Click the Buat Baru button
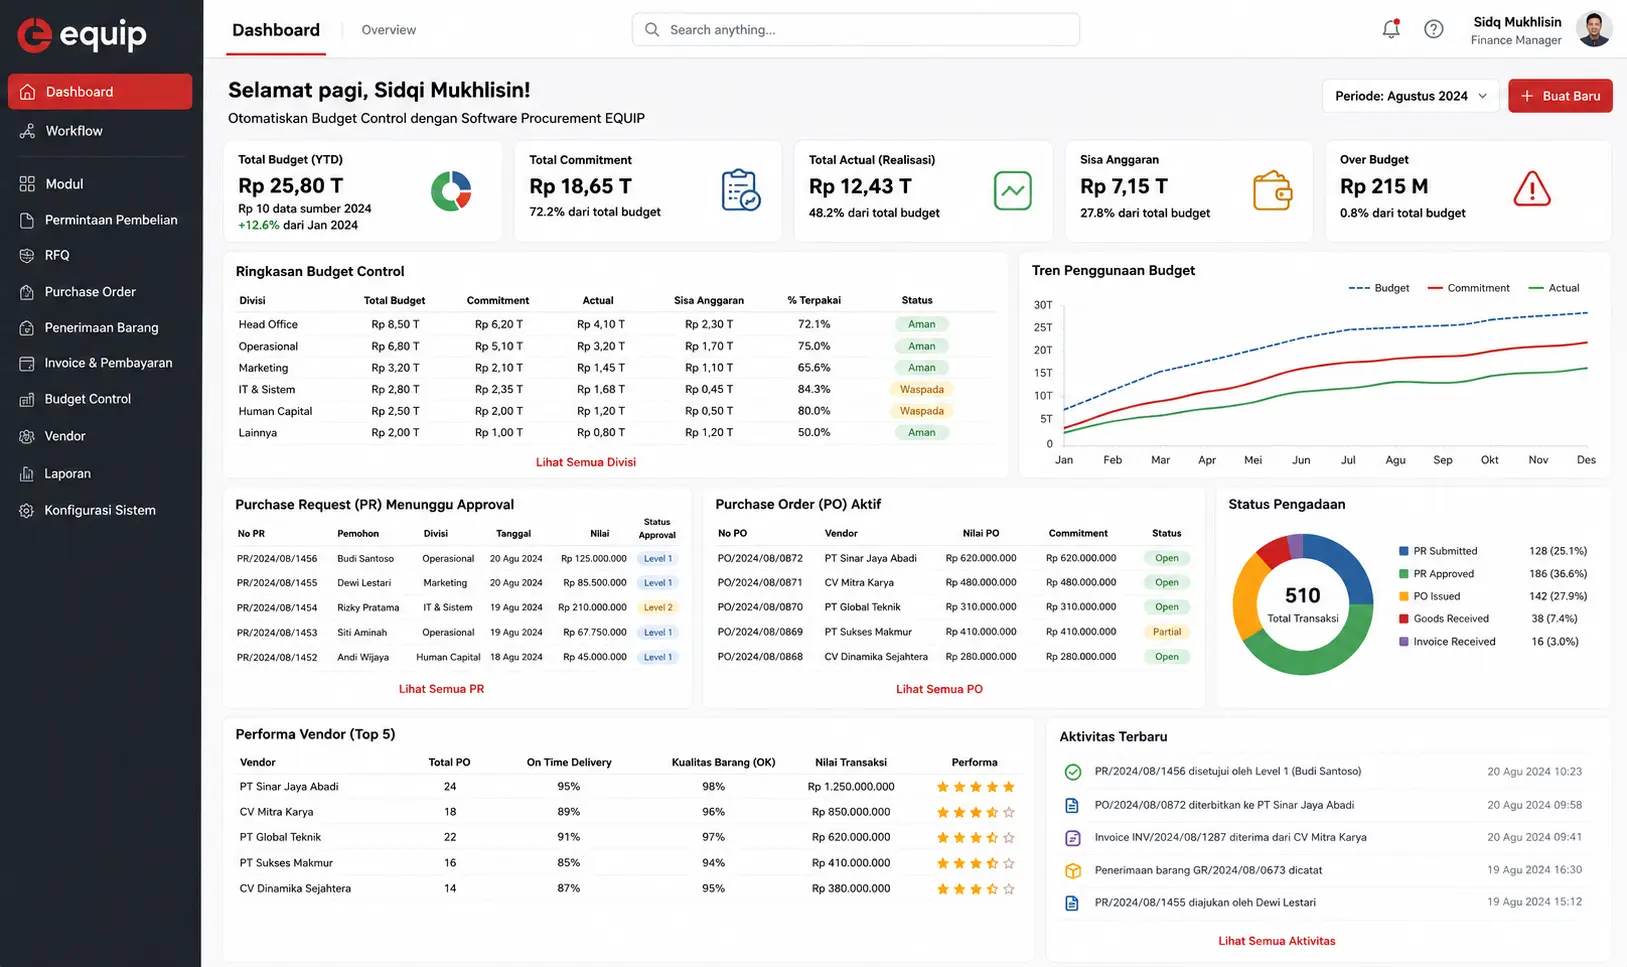Viewport: 1627px width, 967px height. coord(1560,96)
